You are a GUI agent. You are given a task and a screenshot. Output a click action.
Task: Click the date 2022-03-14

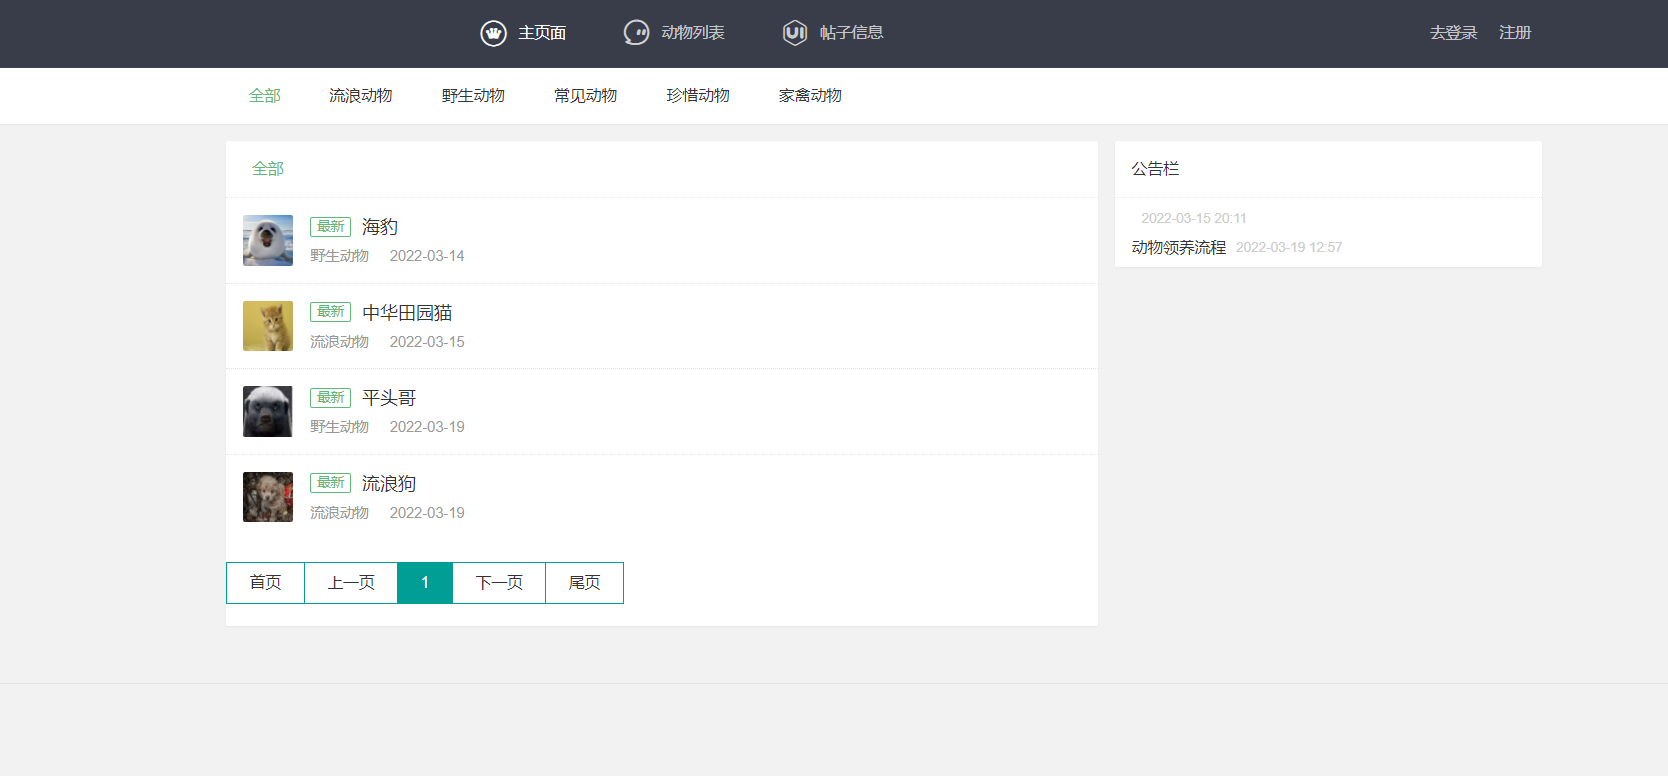pyautogui.click(x=427, y=256)
